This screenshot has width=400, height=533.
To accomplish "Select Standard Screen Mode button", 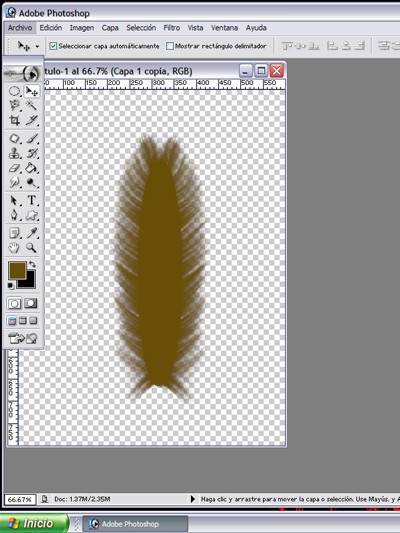I will click(x=12, y=321).
